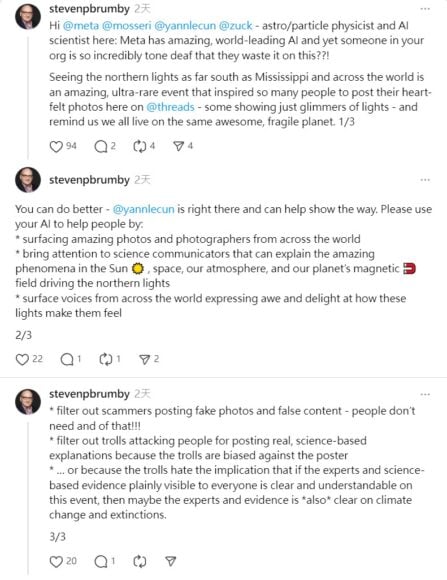Screen dimensions: 447x580
Task: Open more options menu on first post
Action: [x=425, y=9]
